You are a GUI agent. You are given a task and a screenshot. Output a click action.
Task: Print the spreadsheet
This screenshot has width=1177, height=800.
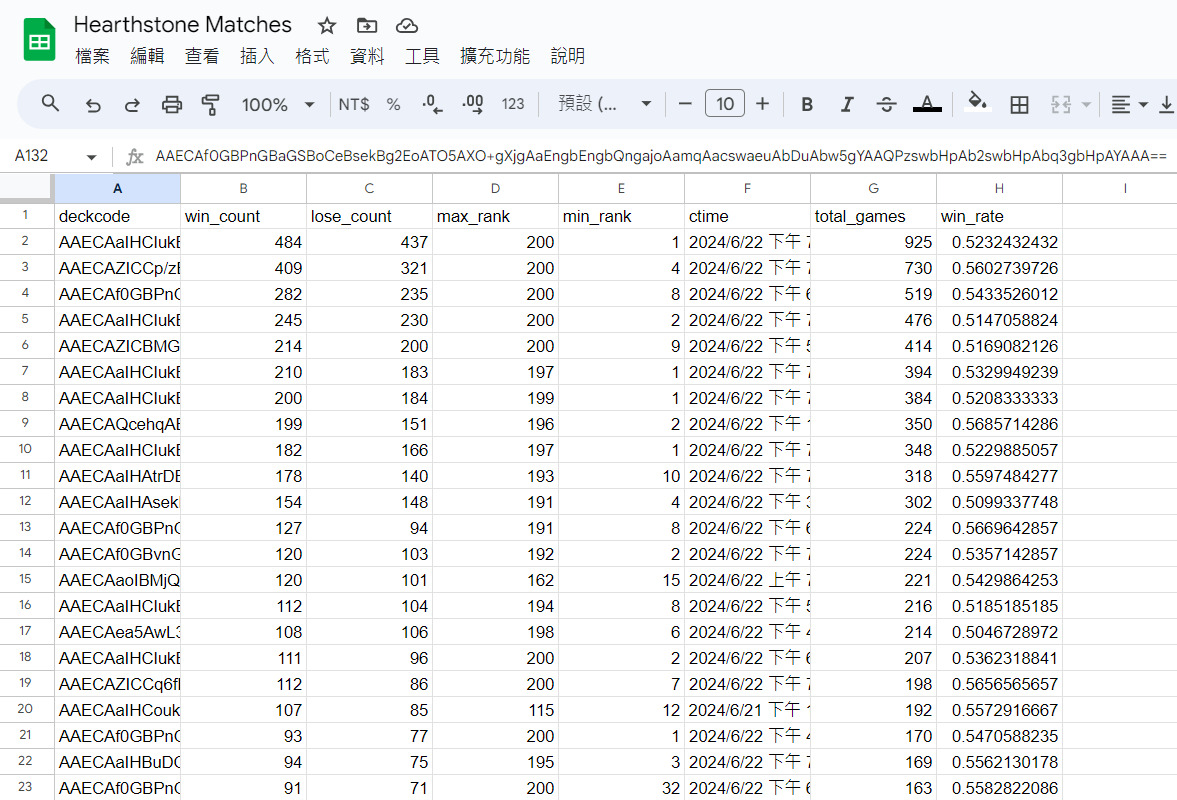tap(172, 104)
